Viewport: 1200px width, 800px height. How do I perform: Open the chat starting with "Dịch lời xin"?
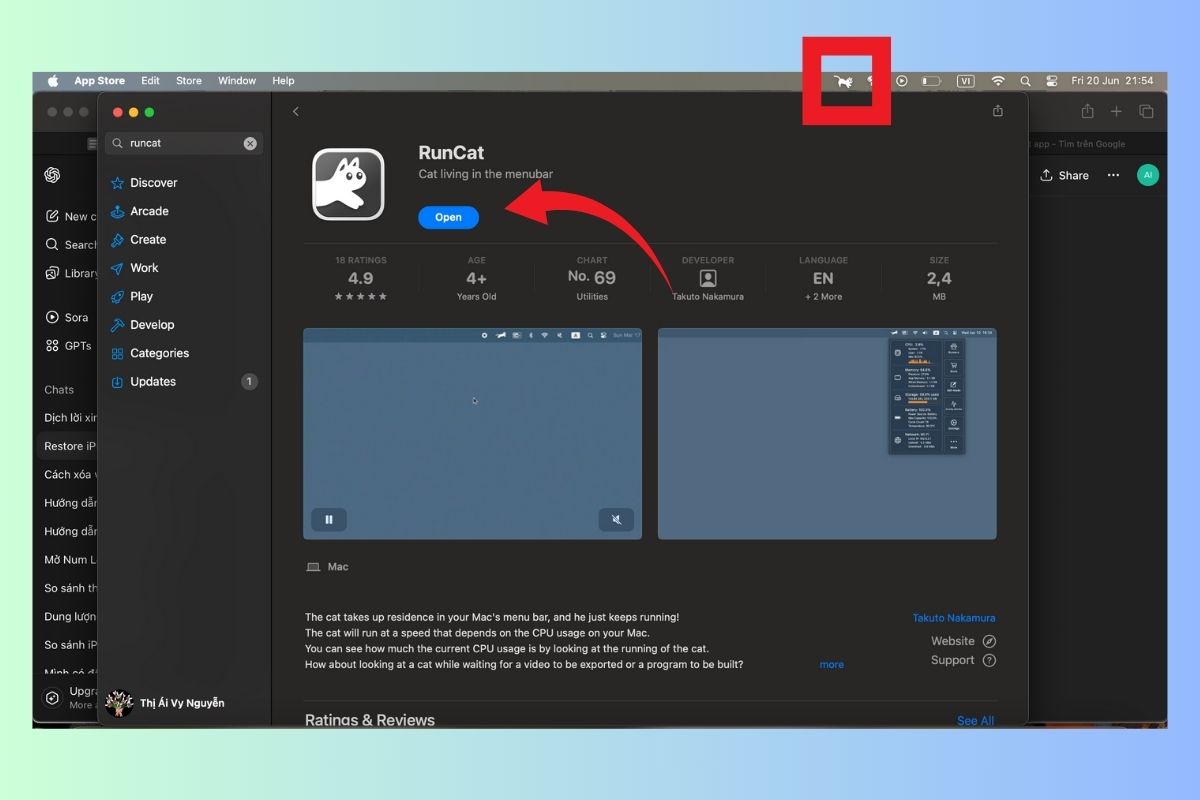[70, 418]
